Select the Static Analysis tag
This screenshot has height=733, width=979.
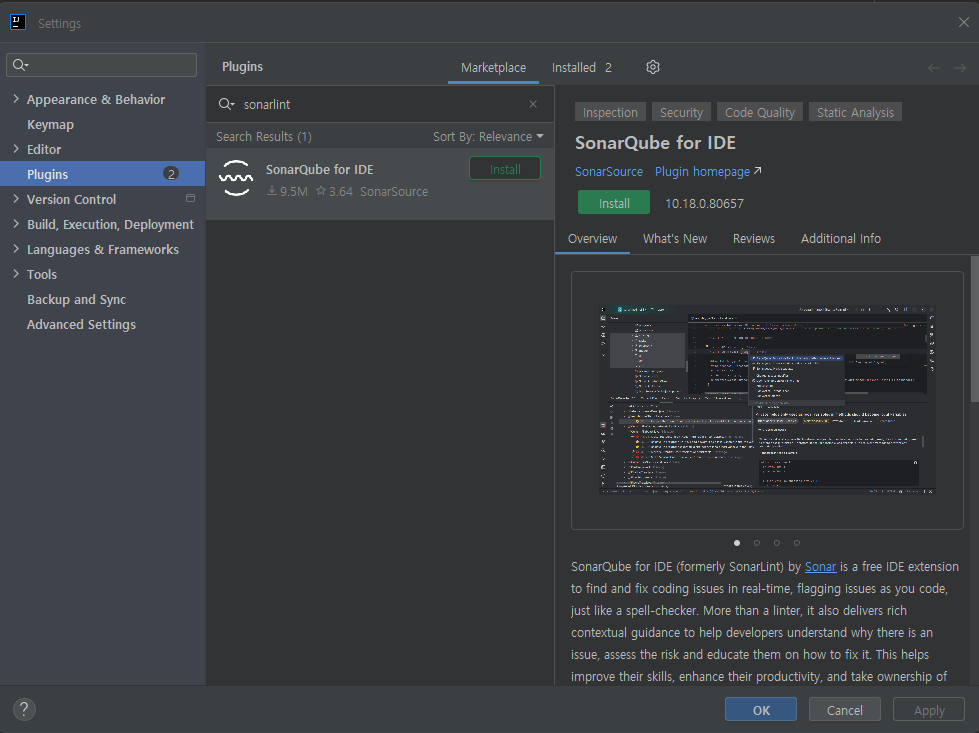tap(855, 112)
